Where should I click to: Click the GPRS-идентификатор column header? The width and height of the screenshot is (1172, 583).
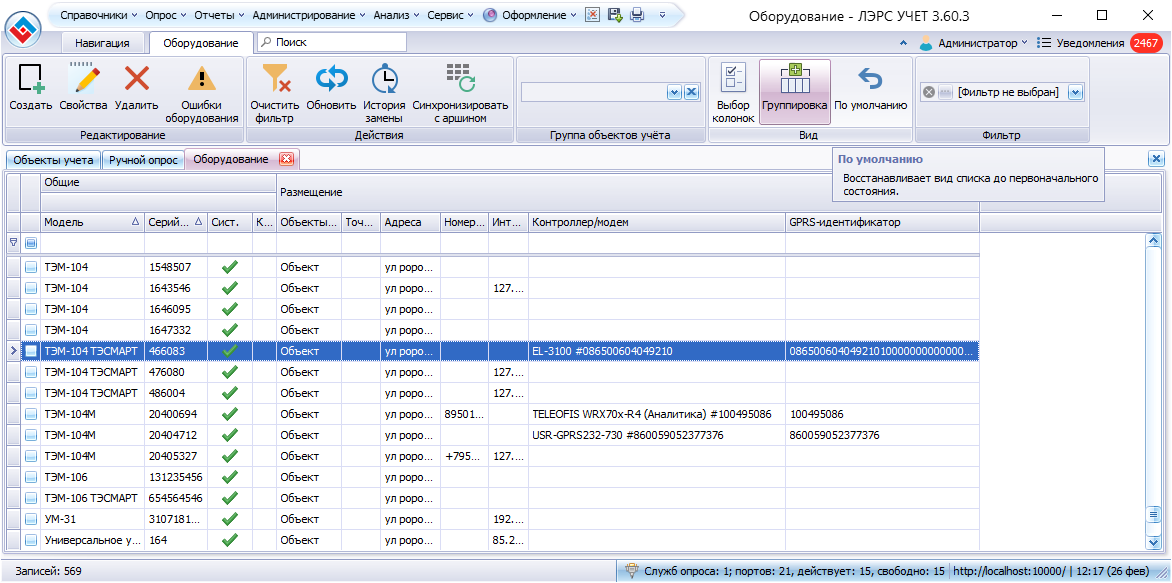(882, 222)
